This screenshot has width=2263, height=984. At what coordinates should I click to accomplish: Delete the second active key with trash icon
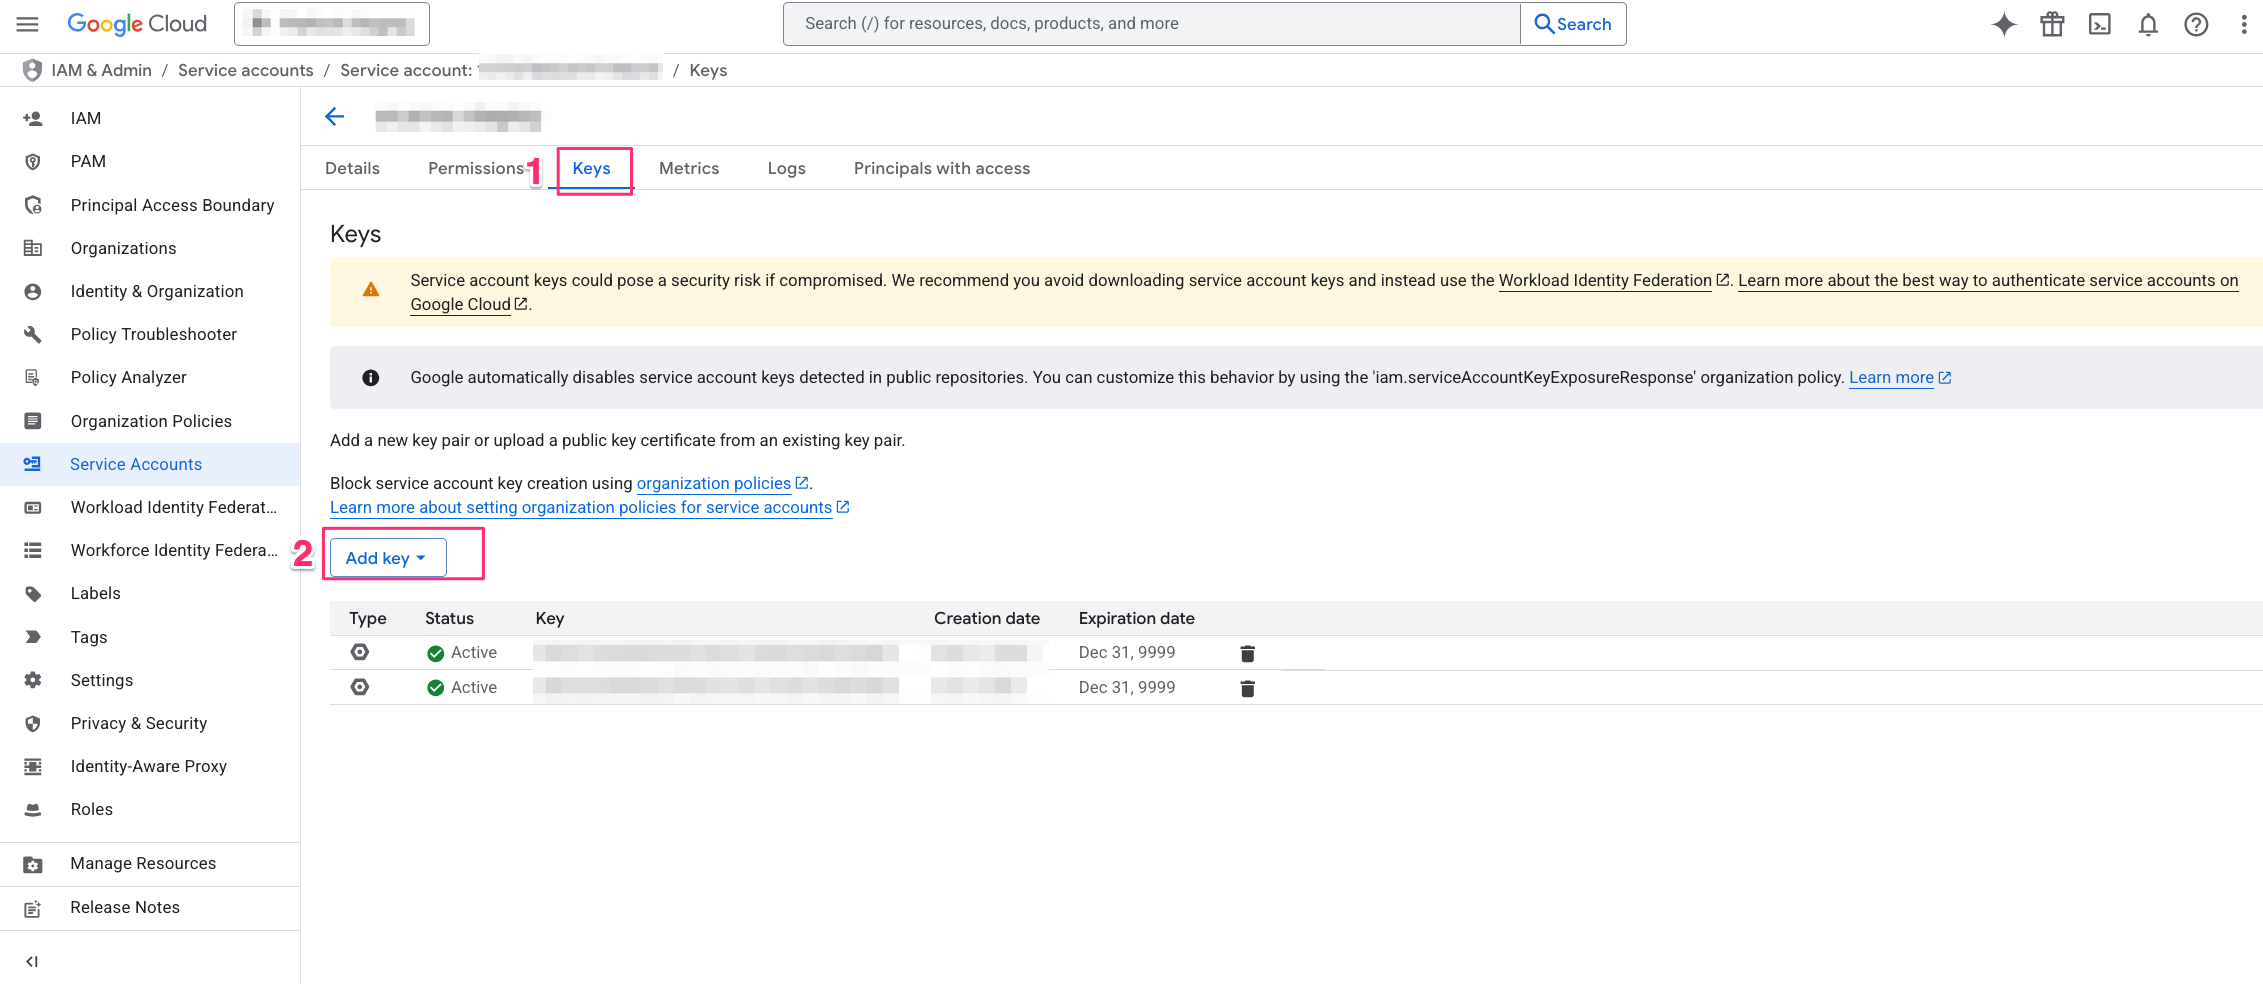pos(1247,688)
